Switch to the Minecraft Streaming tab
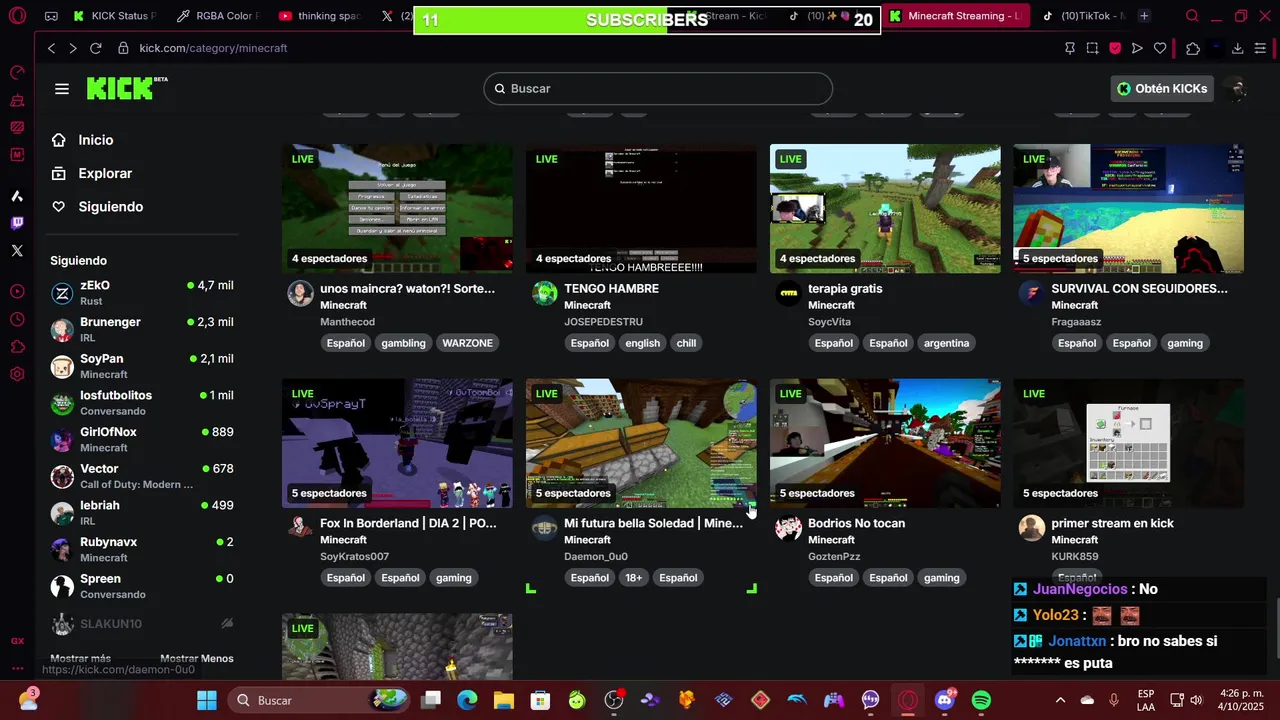Screen dimensions: 1280x720 (x=955, y=16)
